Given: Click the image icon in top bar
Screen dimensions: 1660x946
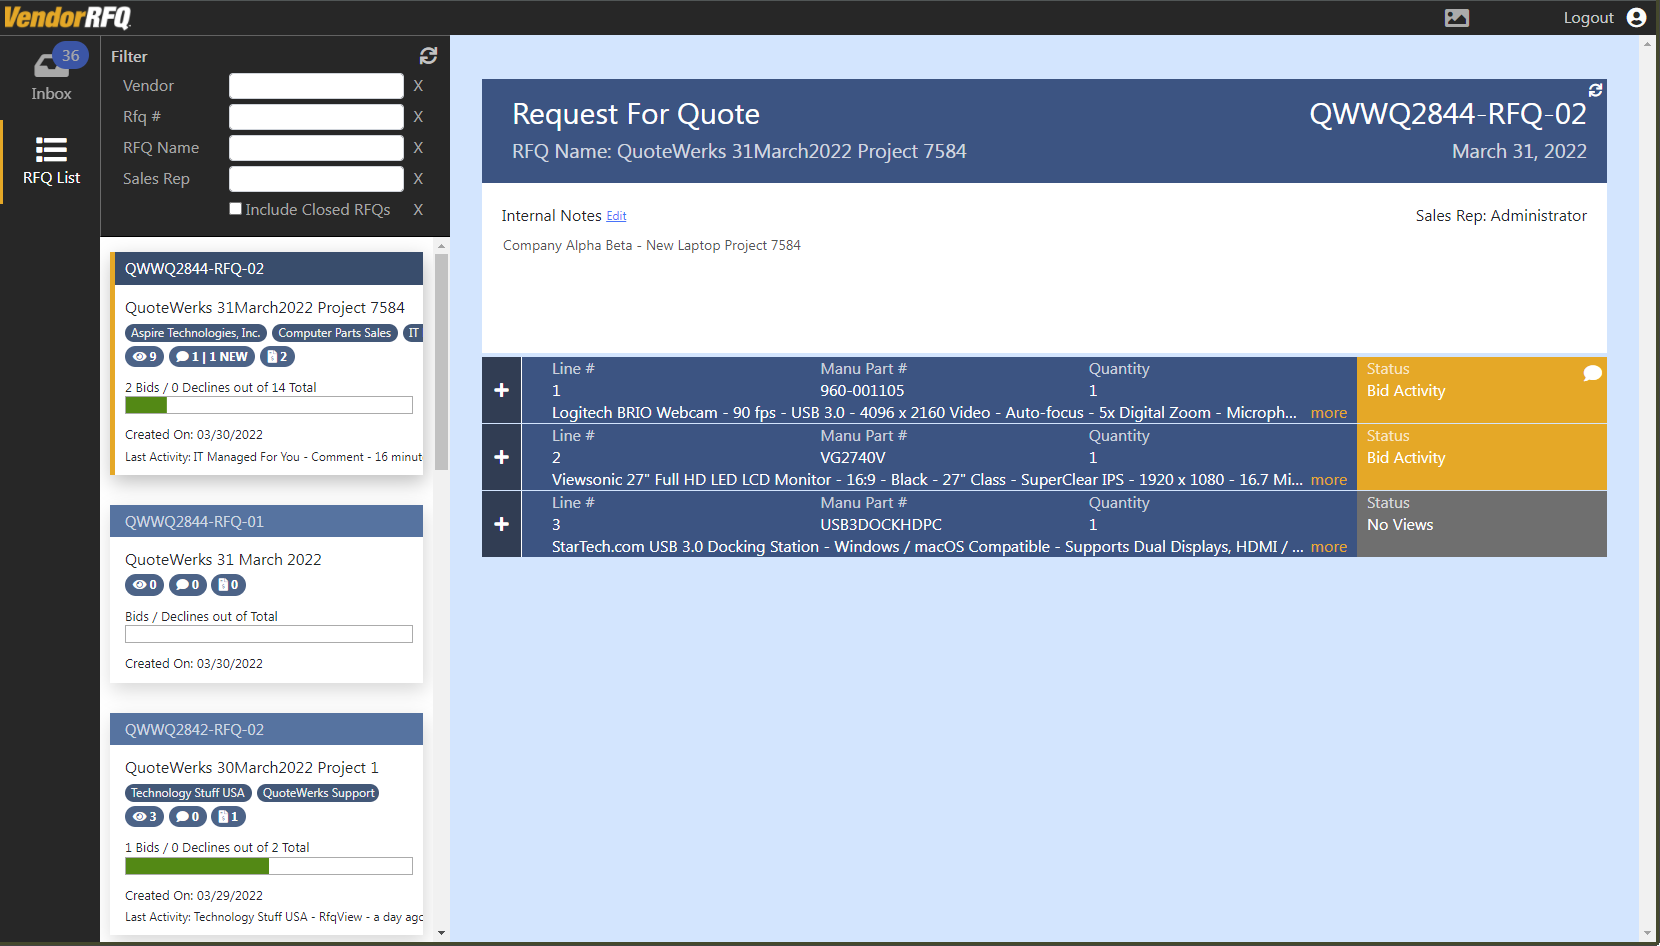Looking at the screenshot, I should pyautogui.click(x=1457, y=18).
